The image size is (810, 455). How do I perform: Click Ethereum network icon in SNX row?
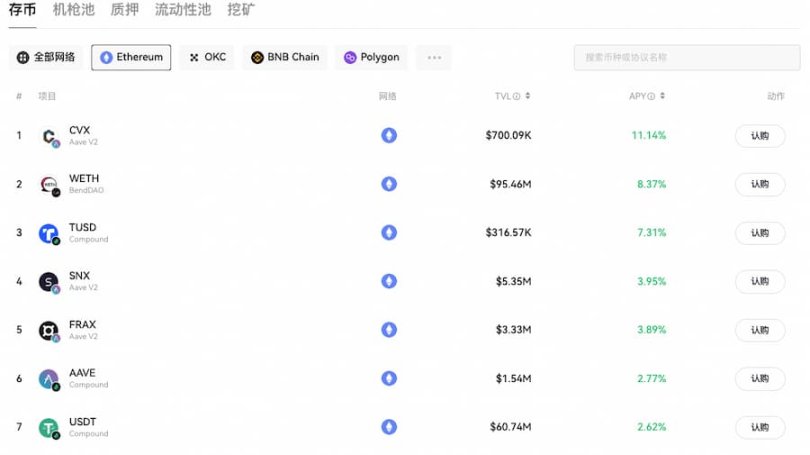pyautogui.click(x=389, y=281)
